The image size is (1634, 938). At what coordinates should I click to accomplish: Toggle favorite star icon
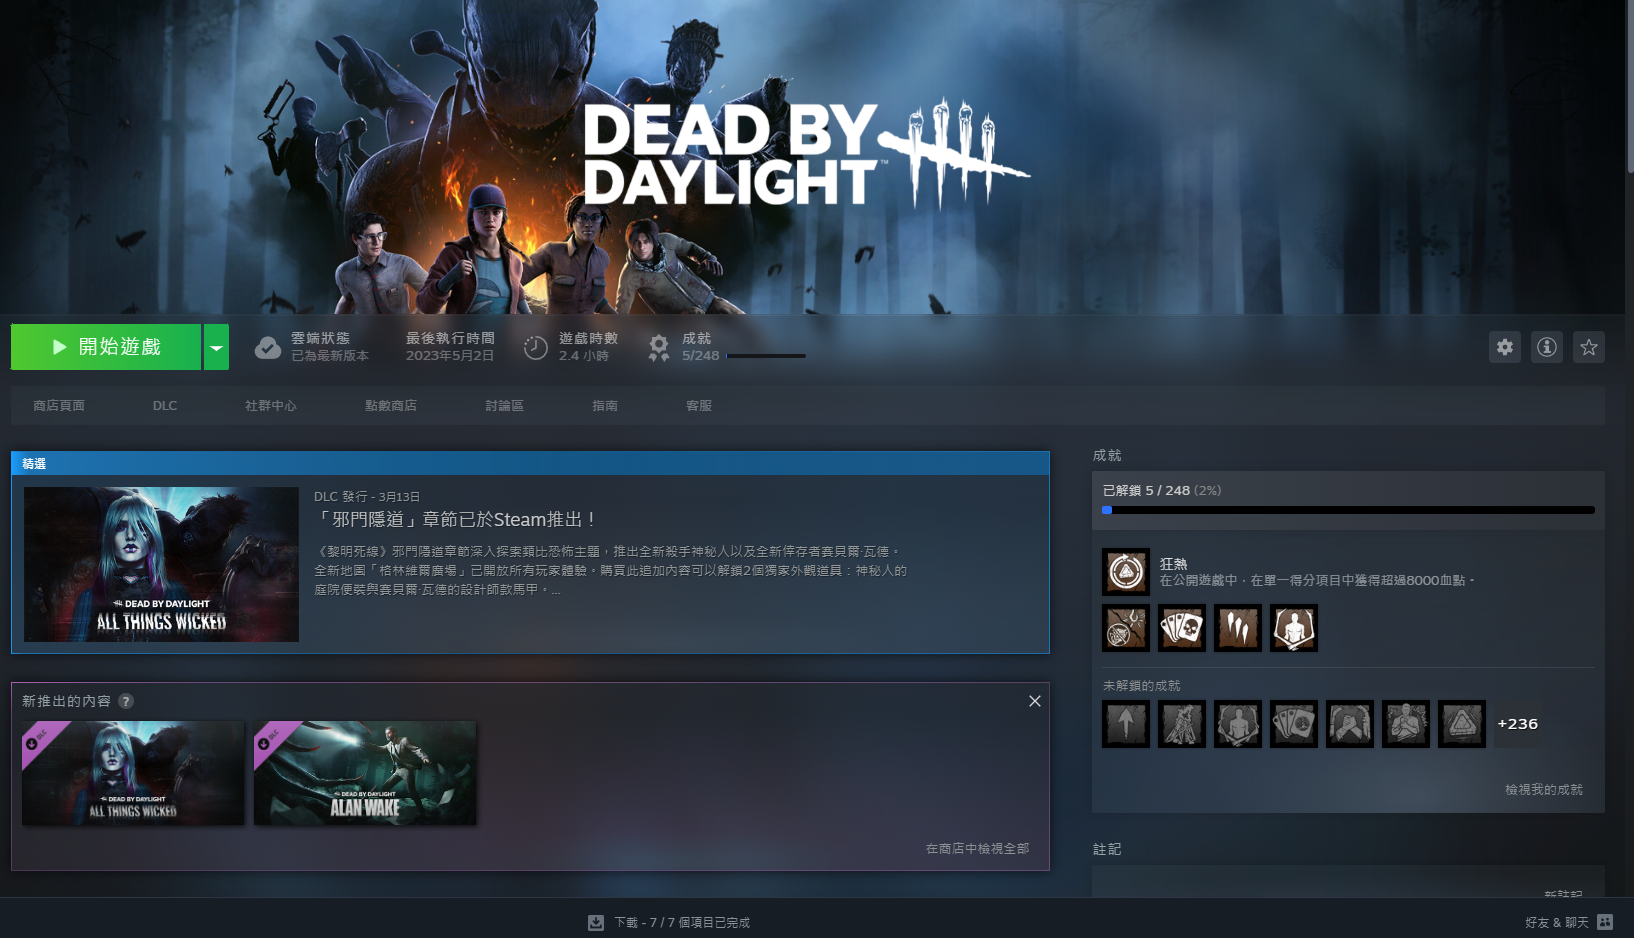click(1588, 347)
